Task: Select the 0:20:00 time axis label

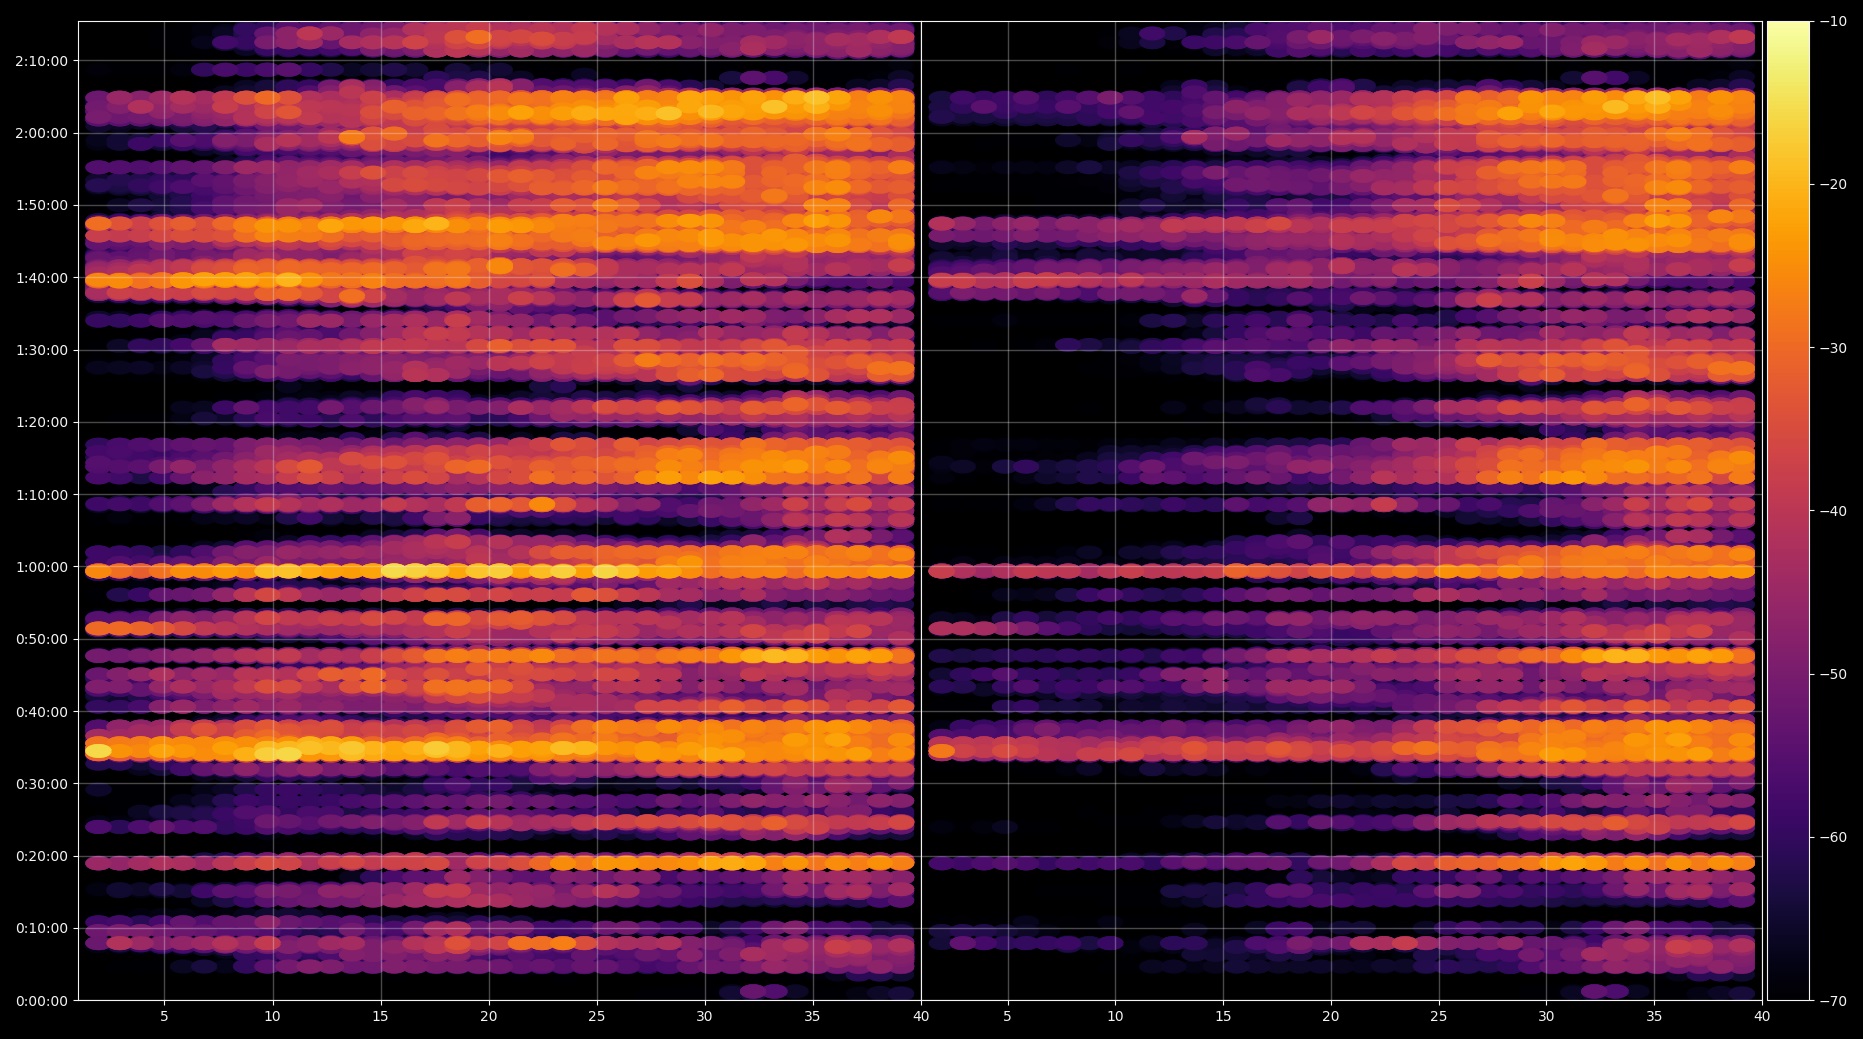Action: click(x=41, y=856)
